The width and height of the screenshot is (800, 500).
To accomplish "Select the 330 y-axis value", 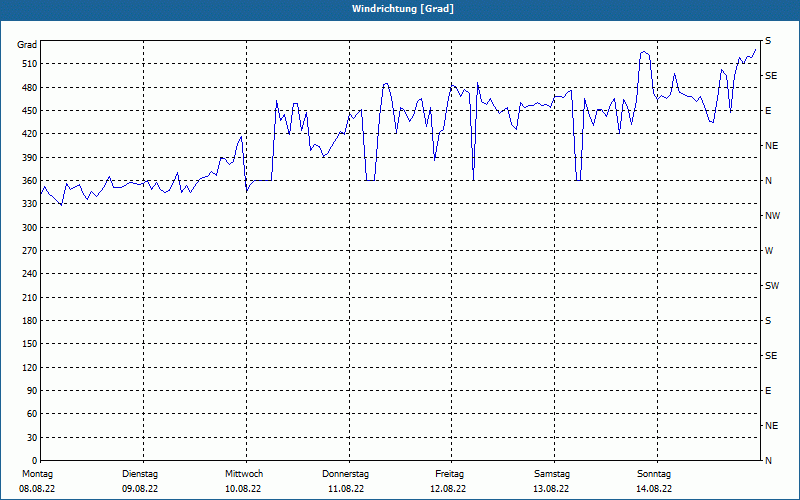I will coord(29,204).
